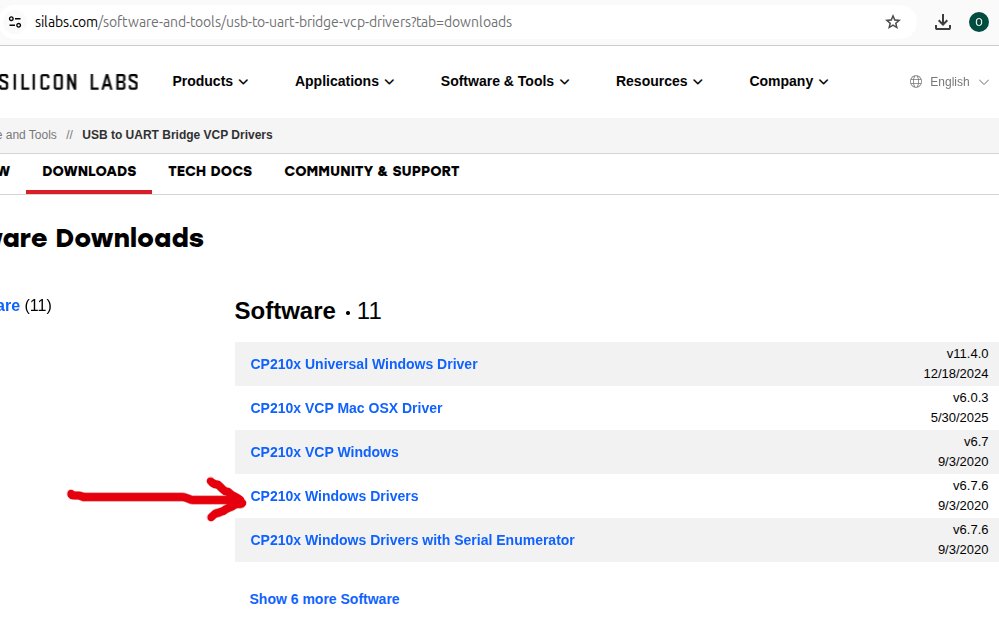The image size is (999, 627).
Task: Click the CP210x Windows Drivers link
Action: point(334,496)
